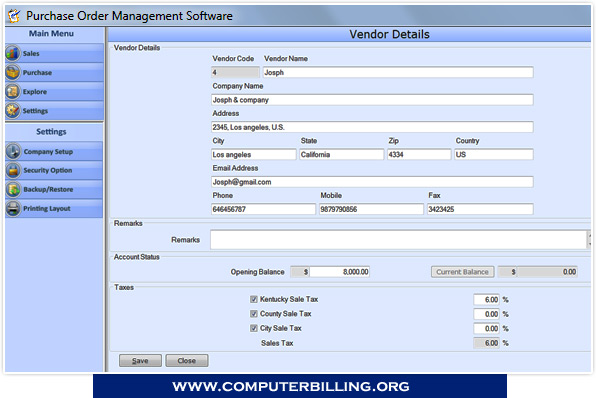Click the Settings gear star icon
596x398 pixels.
13,111
